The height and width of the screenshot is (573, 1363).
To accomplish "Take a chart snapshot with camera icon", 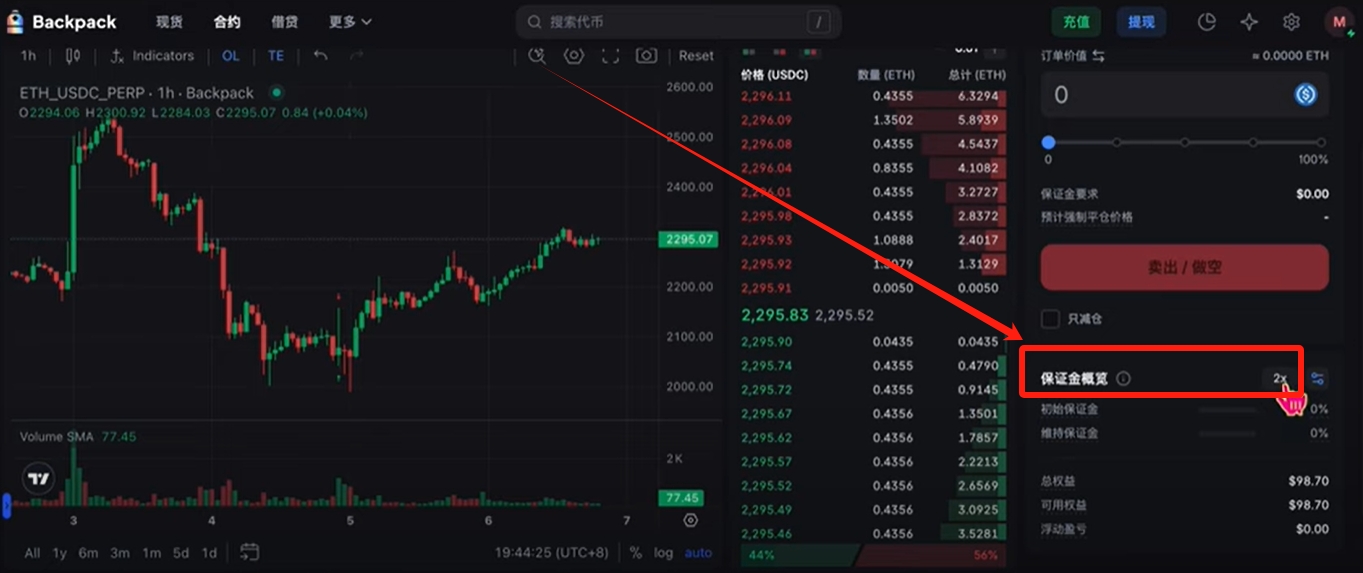I will click(x=647, y=56).
